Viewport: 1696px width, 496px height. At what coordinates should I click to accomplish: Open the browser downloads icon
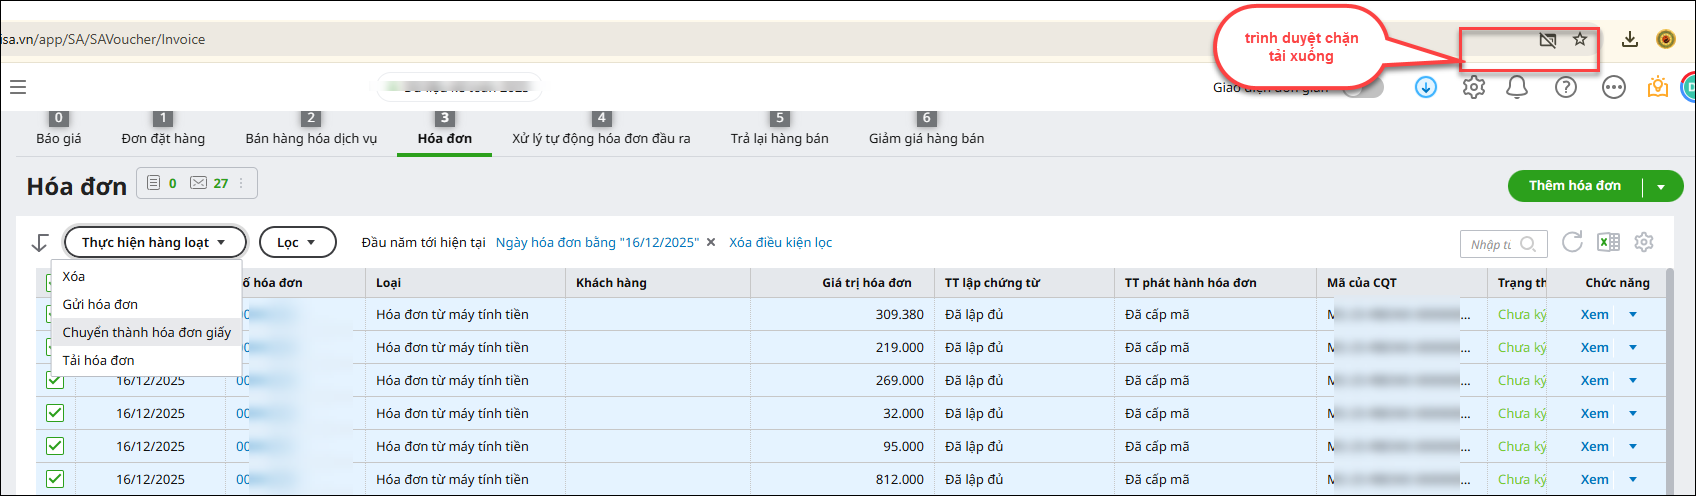point(1630,39)
